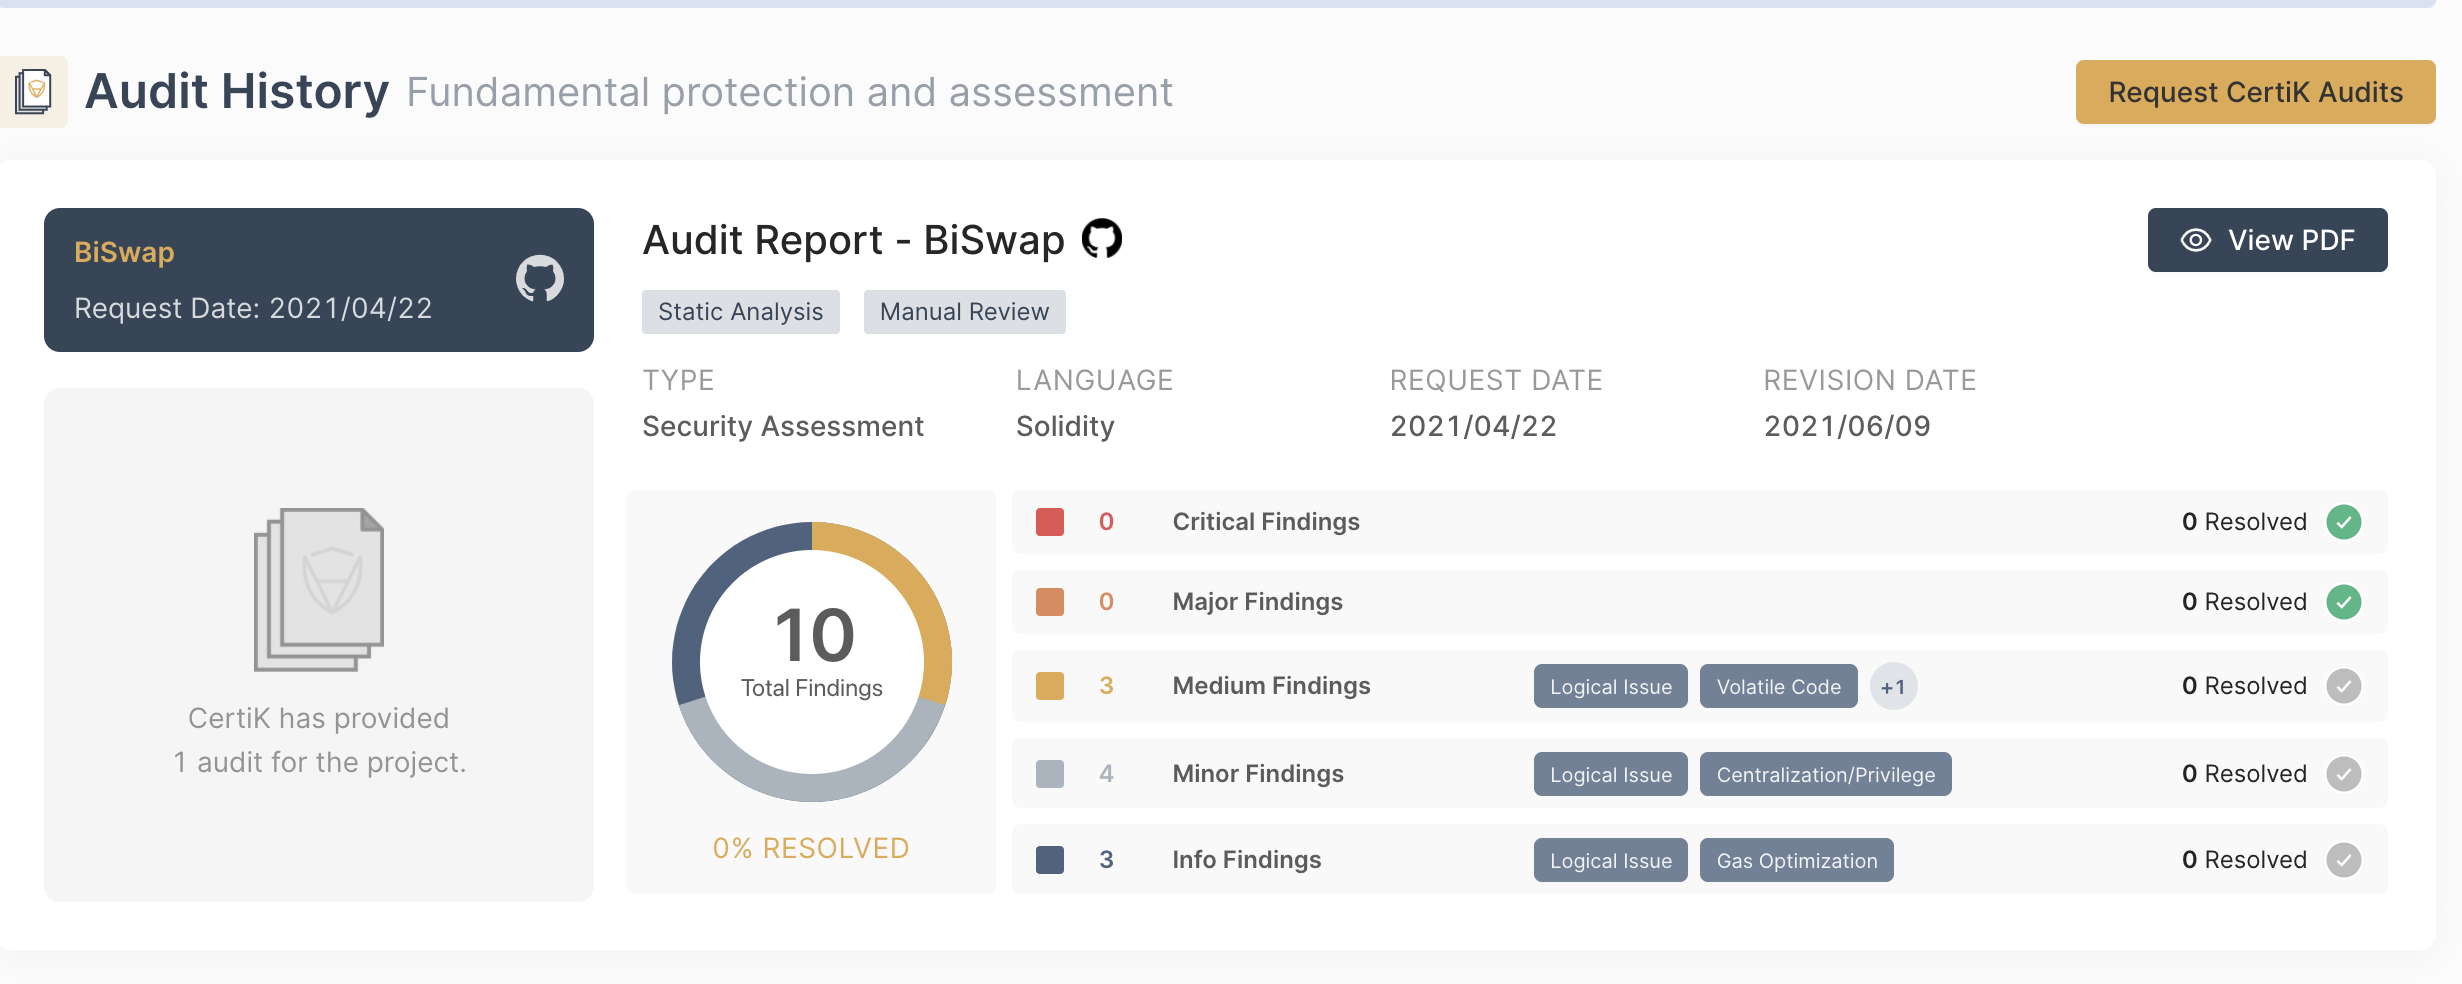Screen dimensions: 2462x984
Task: Click the Info Findings label
Action: pos(1247,860)
